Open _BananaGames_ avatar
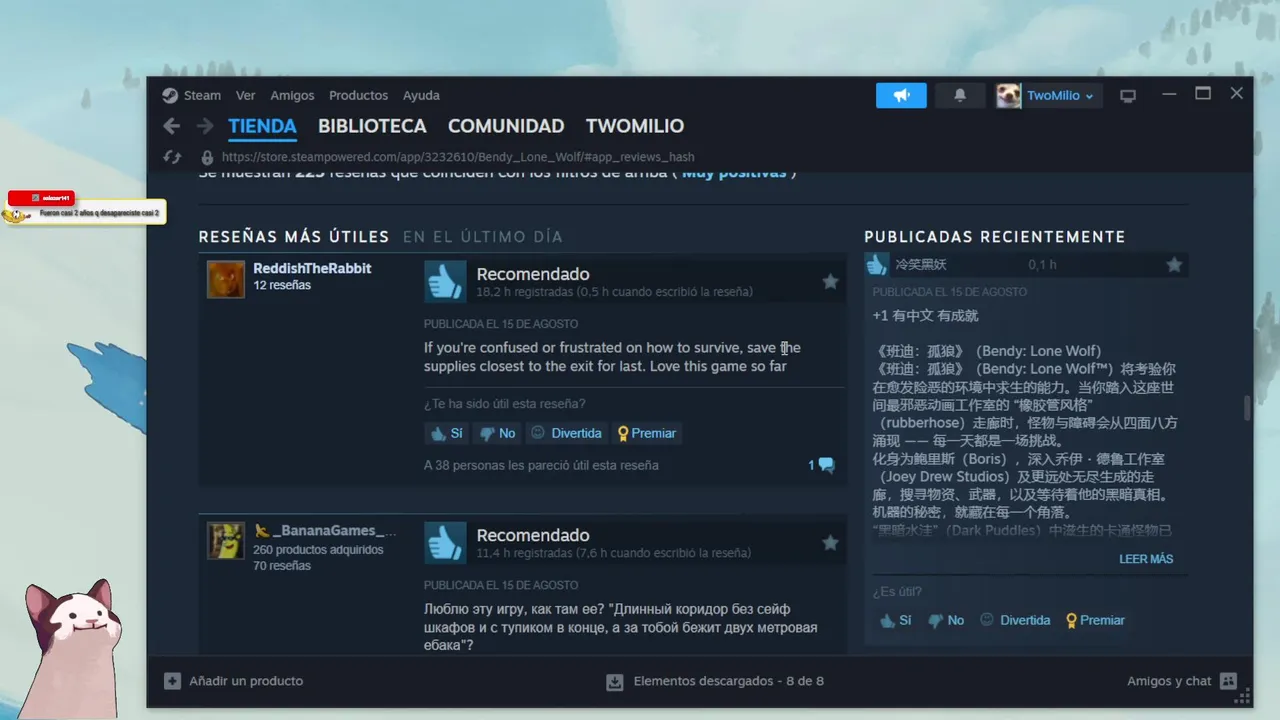The width and height of the screenshot is (1280, 720). [x=226, y=540]
